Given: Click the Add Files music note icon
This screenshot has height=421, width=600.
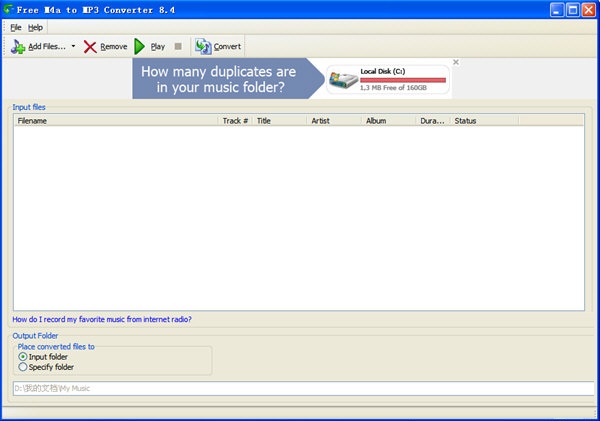Looking at the screenshot, I should [x=18, y=47].
